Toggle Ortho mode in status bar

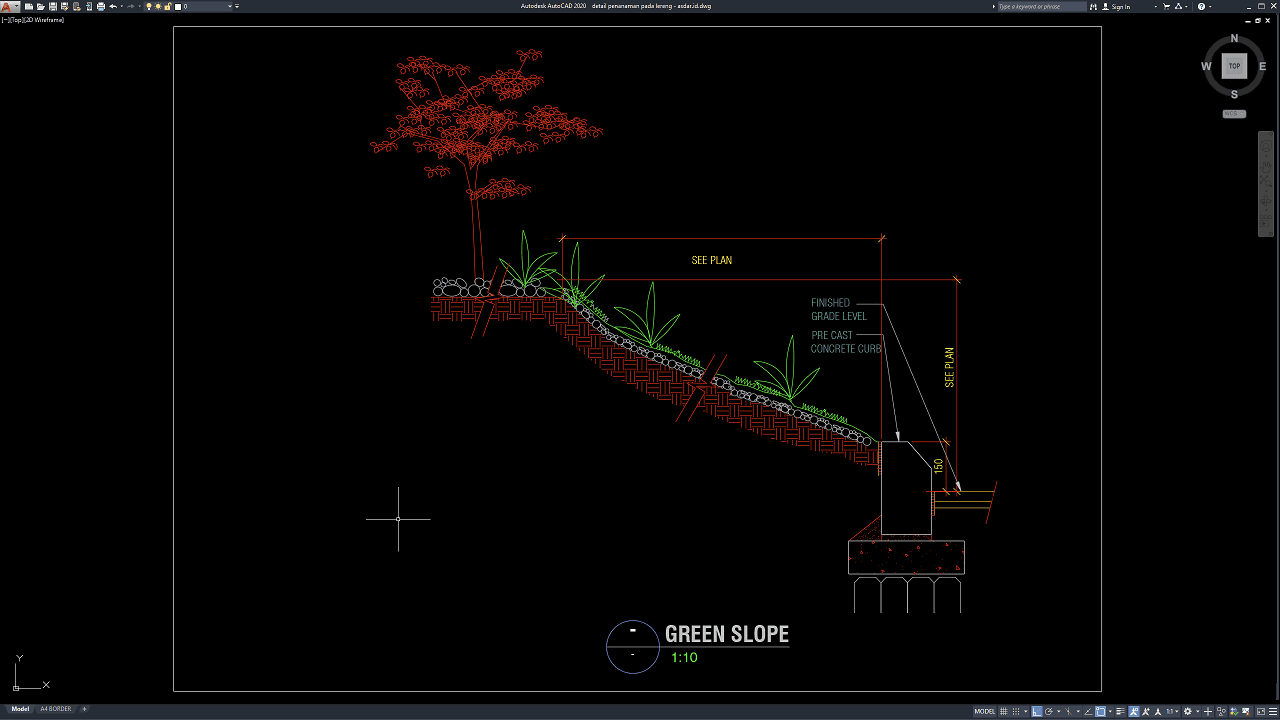pyautogui.click(x=1037, y=711)
